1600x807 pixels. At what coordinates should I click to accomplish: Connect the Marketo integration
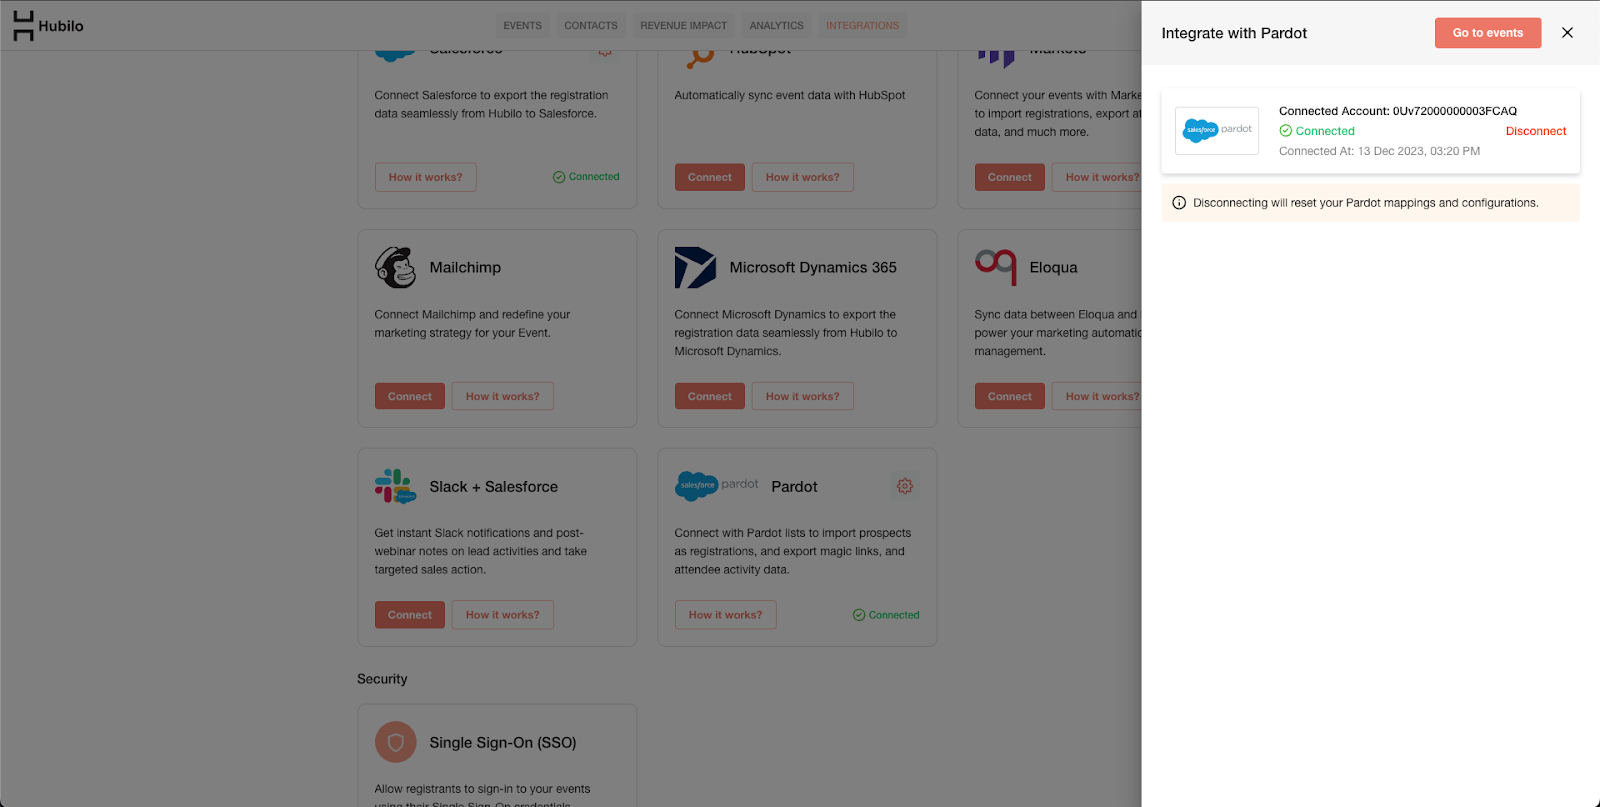(x=1010, y=177)
